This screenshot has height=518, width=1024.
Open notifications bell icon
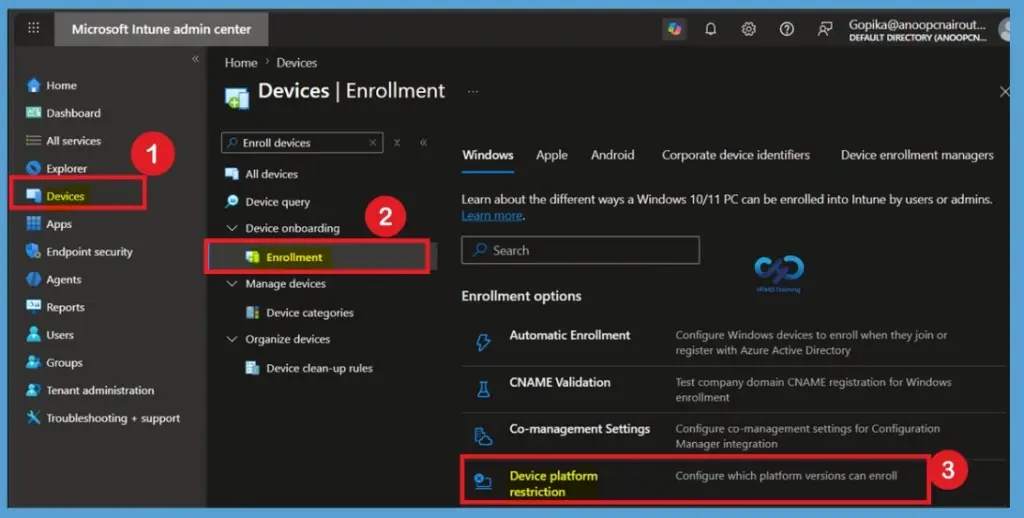[711, 29]
